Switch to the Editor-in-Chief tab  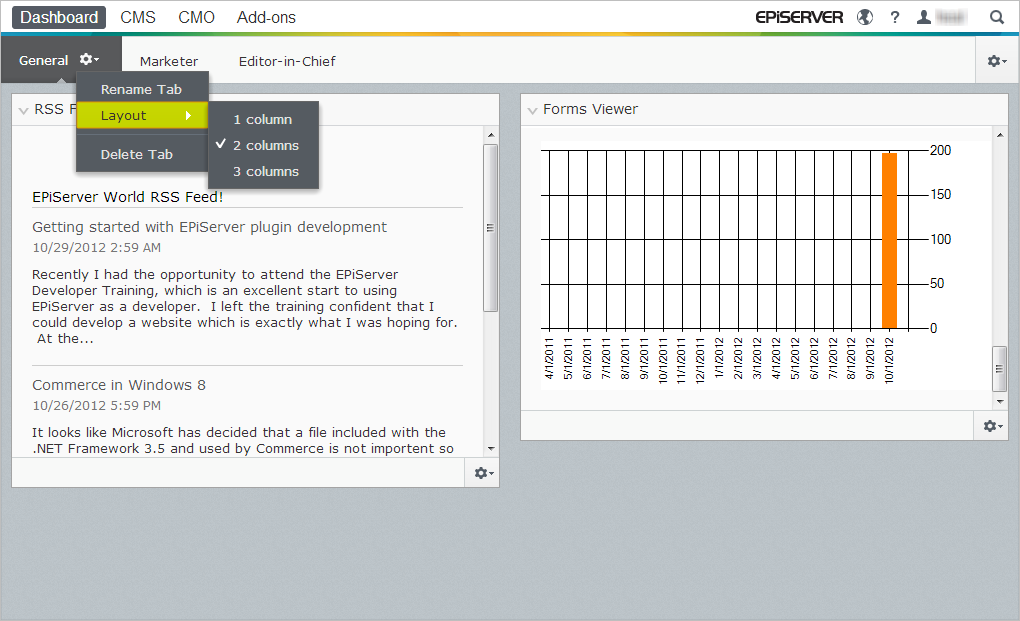click(287, 61)
